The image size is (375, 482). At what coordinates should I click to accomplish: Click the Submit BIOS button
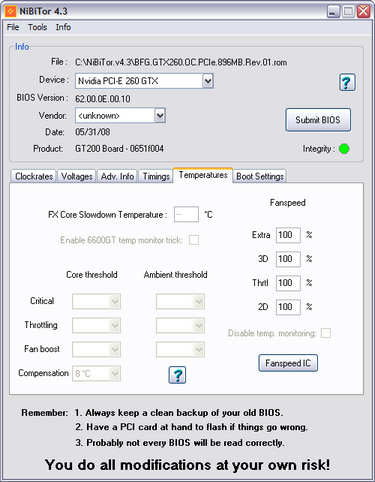tap(318, 120)
